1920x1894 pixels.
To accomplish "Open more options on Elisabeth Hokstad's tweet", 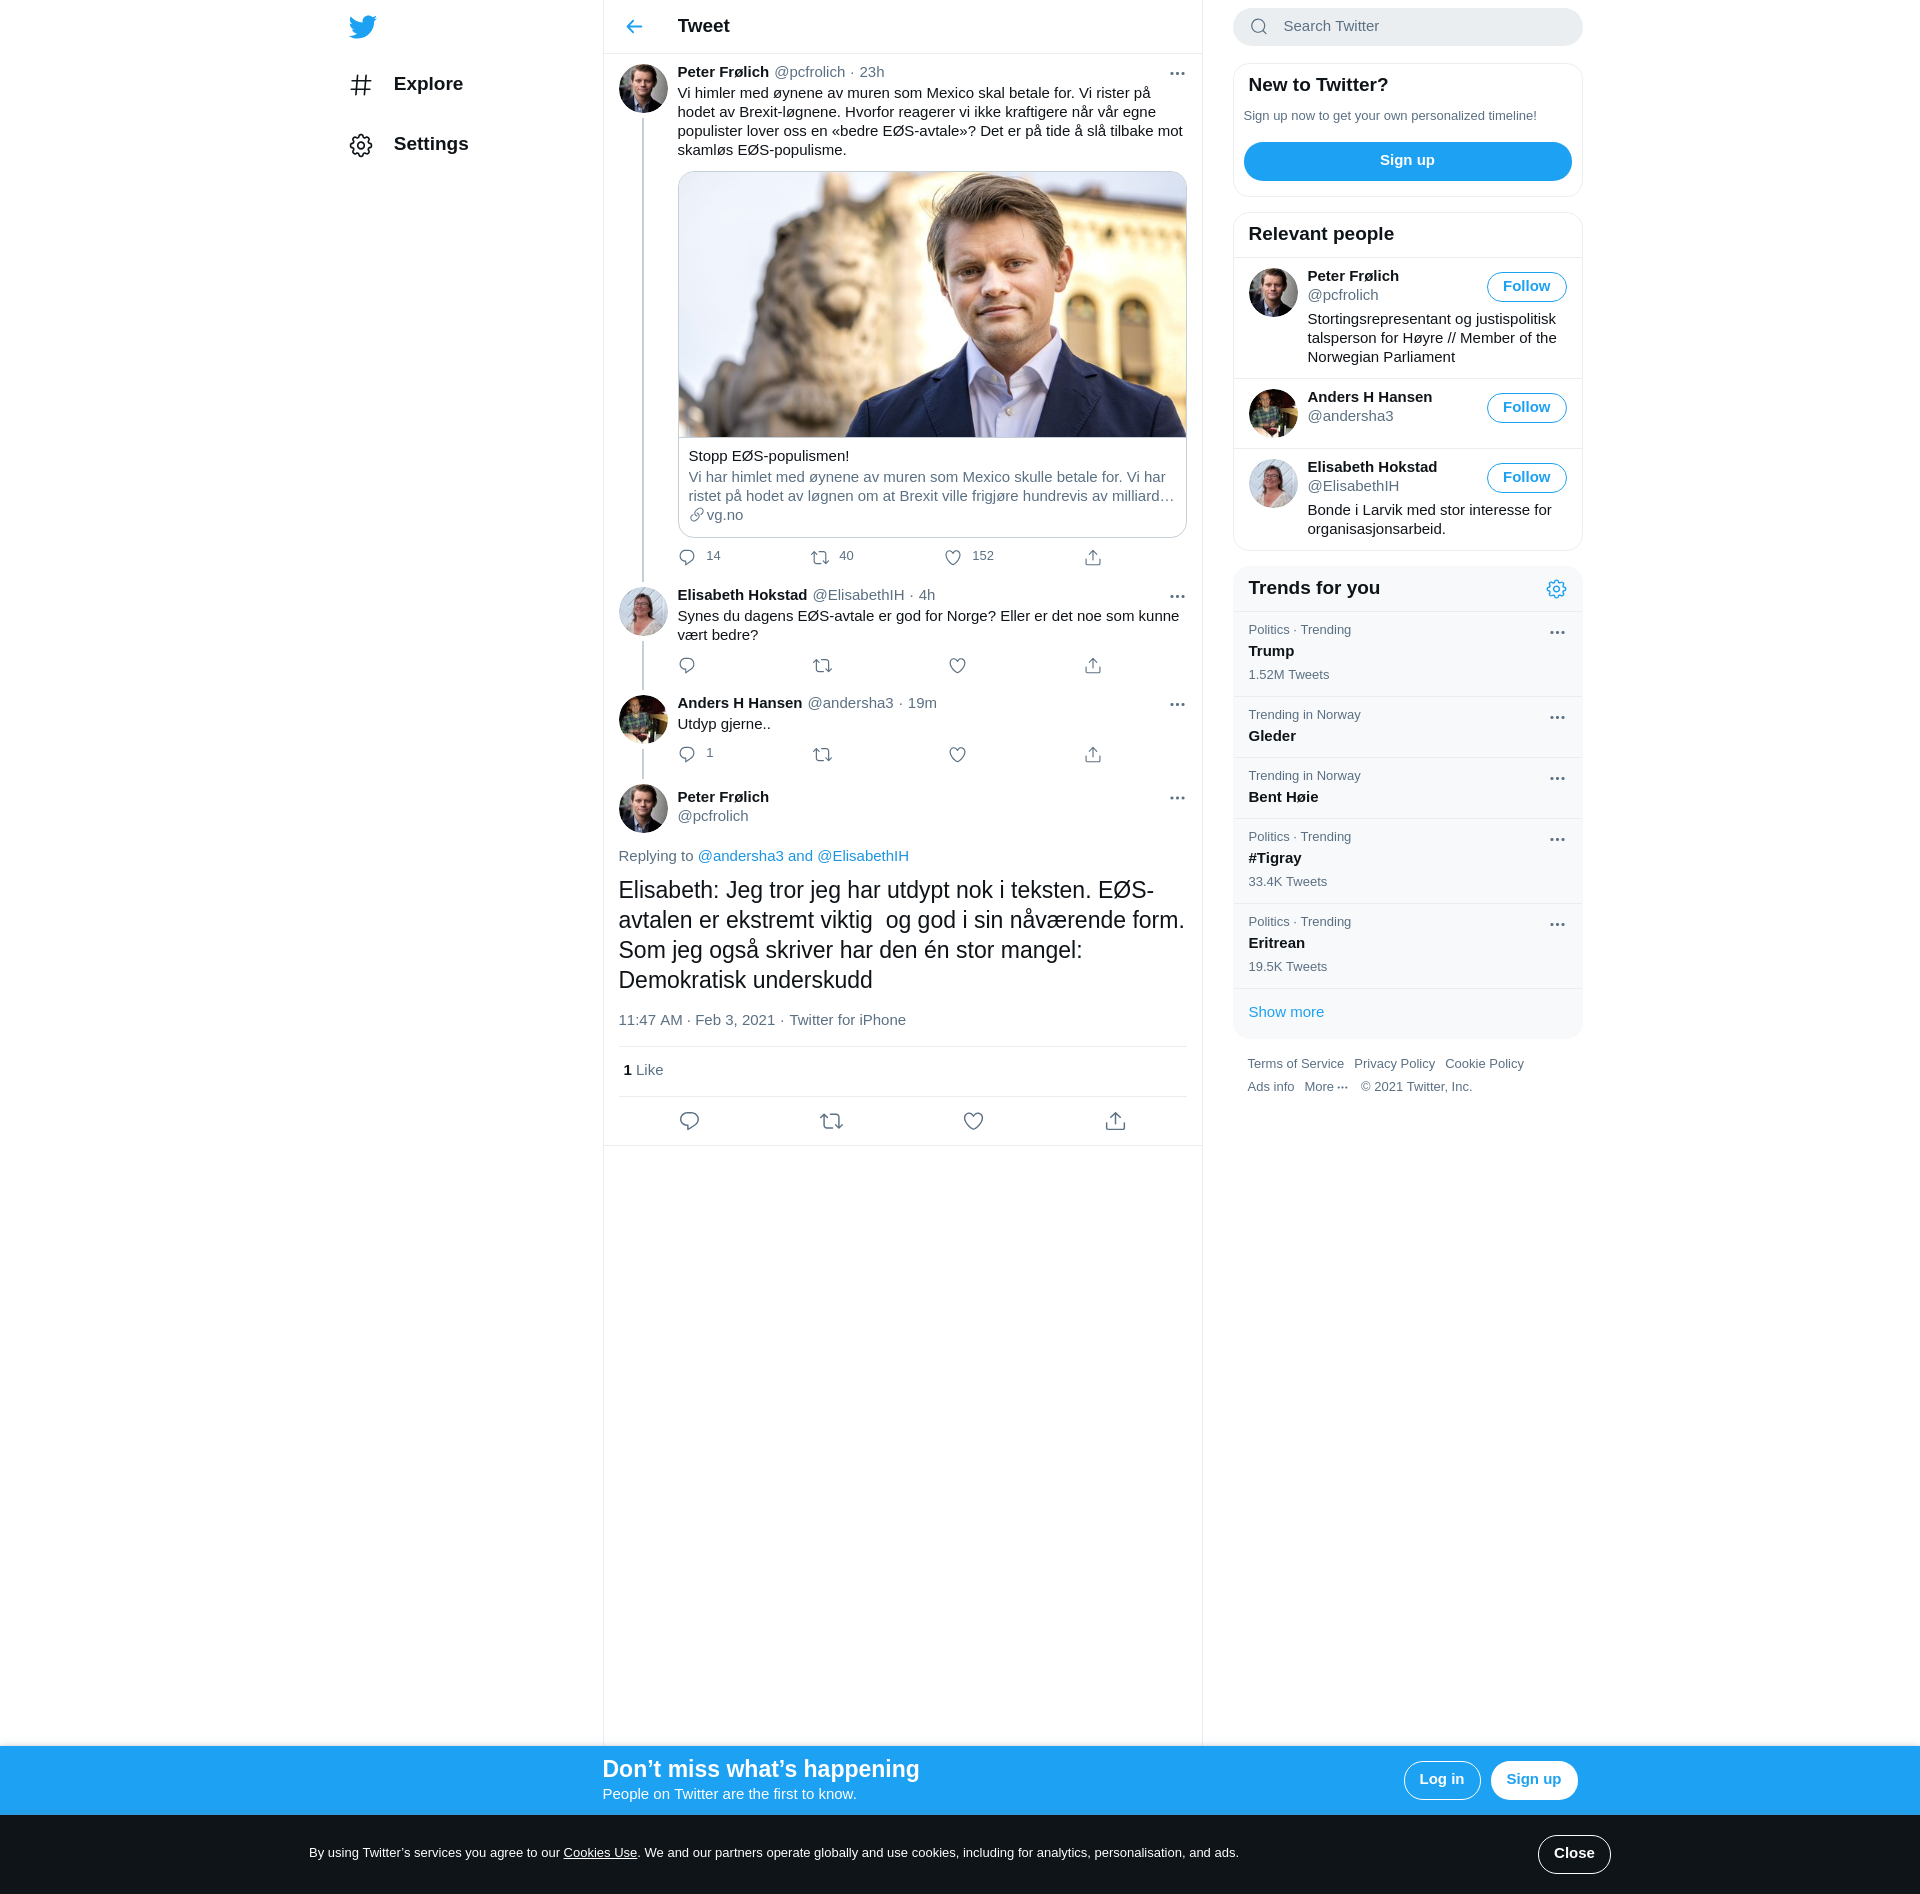I will click(x=1177, y=596).
